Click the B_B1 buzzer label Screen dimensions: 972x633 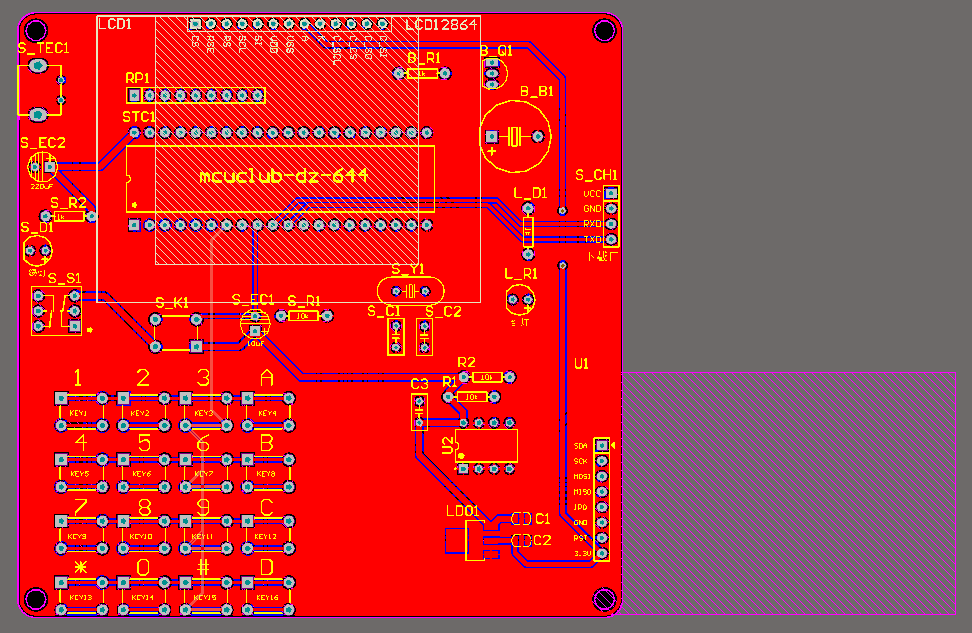pyautogui.click(x=536, y=92)
